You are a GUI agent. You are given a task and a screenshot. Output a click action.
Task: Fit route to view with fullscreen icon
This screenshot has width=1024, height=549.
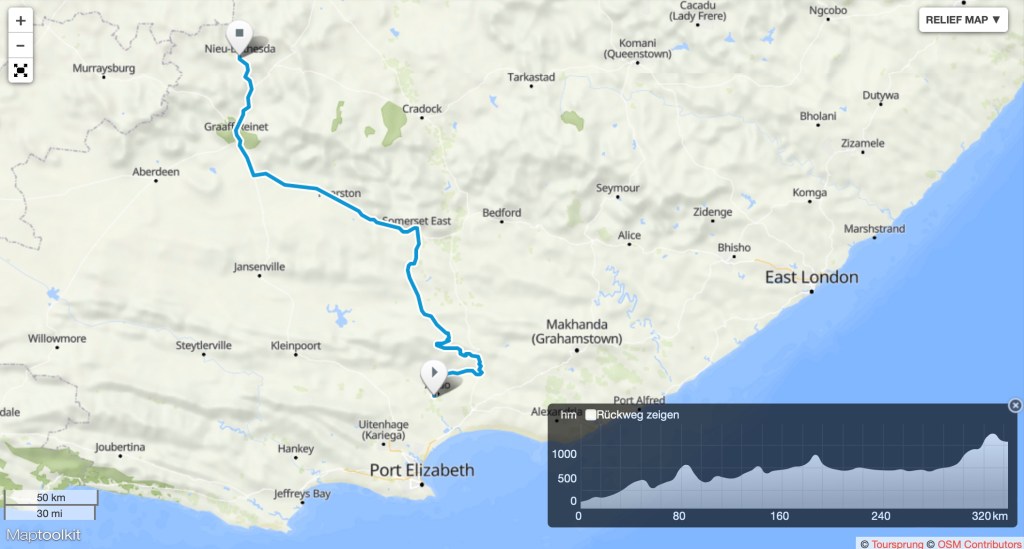tap(20, 71)
